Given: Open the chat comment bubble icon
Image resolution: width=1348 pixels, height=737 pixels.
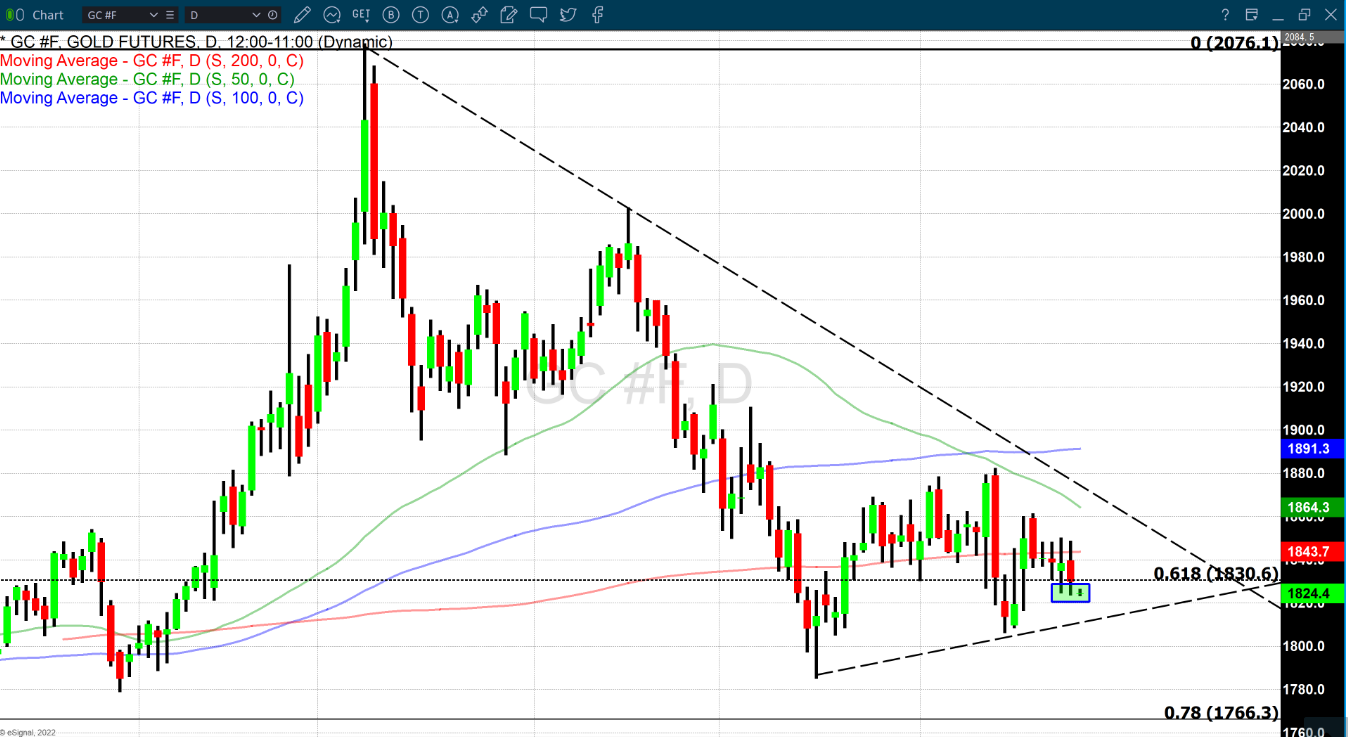Looking at the screenshot, I should (539, 15).
